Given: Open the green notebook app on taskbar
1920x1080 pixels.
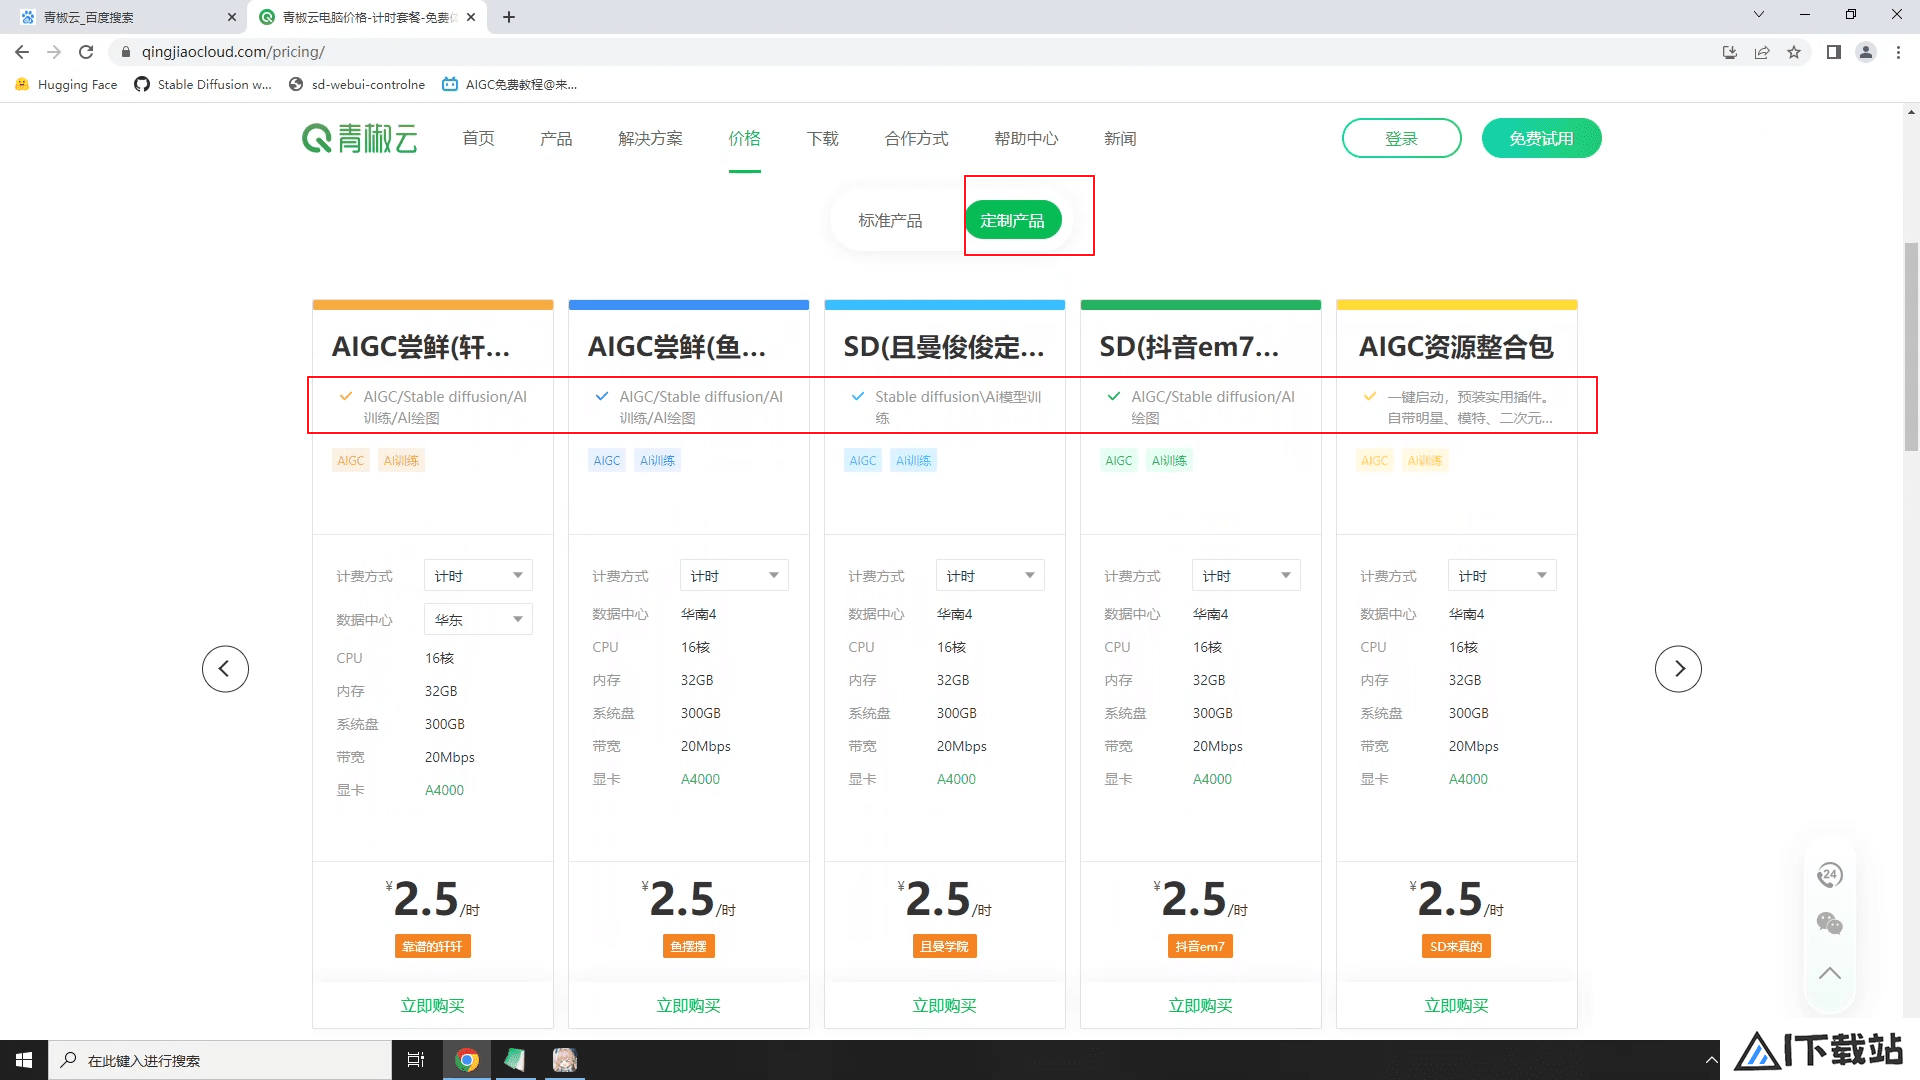Looking at the screenshot, I should [515, 1060].
